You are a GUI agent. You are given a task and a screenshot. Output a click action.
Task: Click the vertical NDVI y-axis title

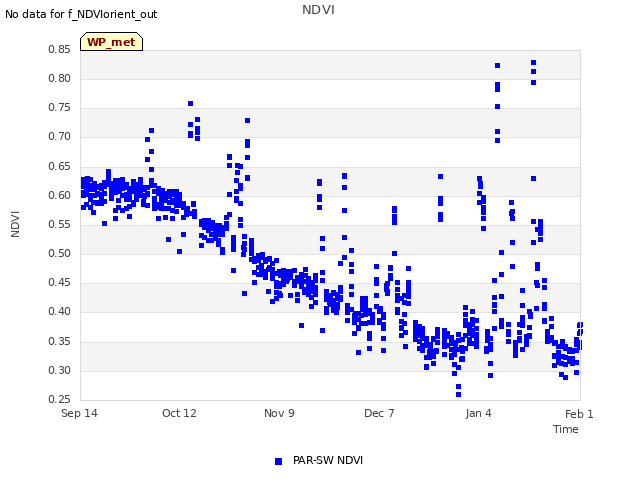[15, 224]
